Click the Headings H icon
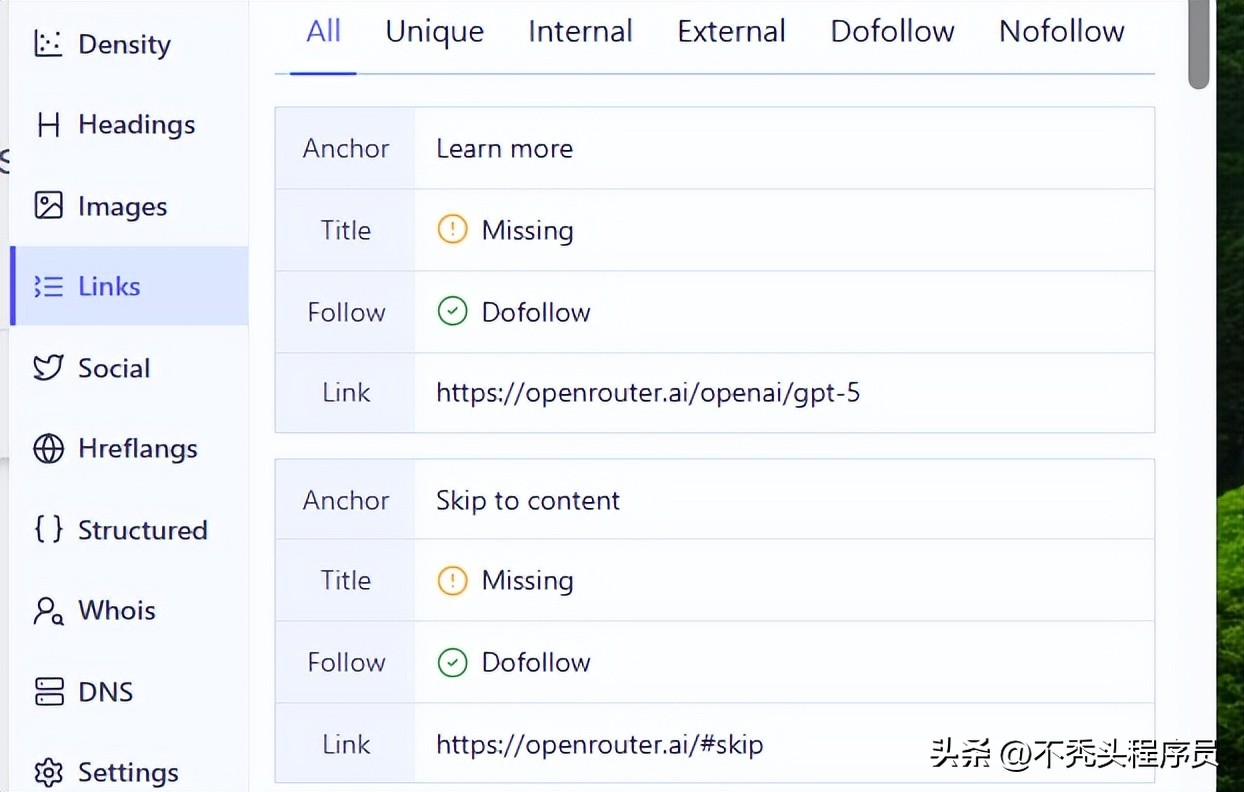 coord(48,125)
